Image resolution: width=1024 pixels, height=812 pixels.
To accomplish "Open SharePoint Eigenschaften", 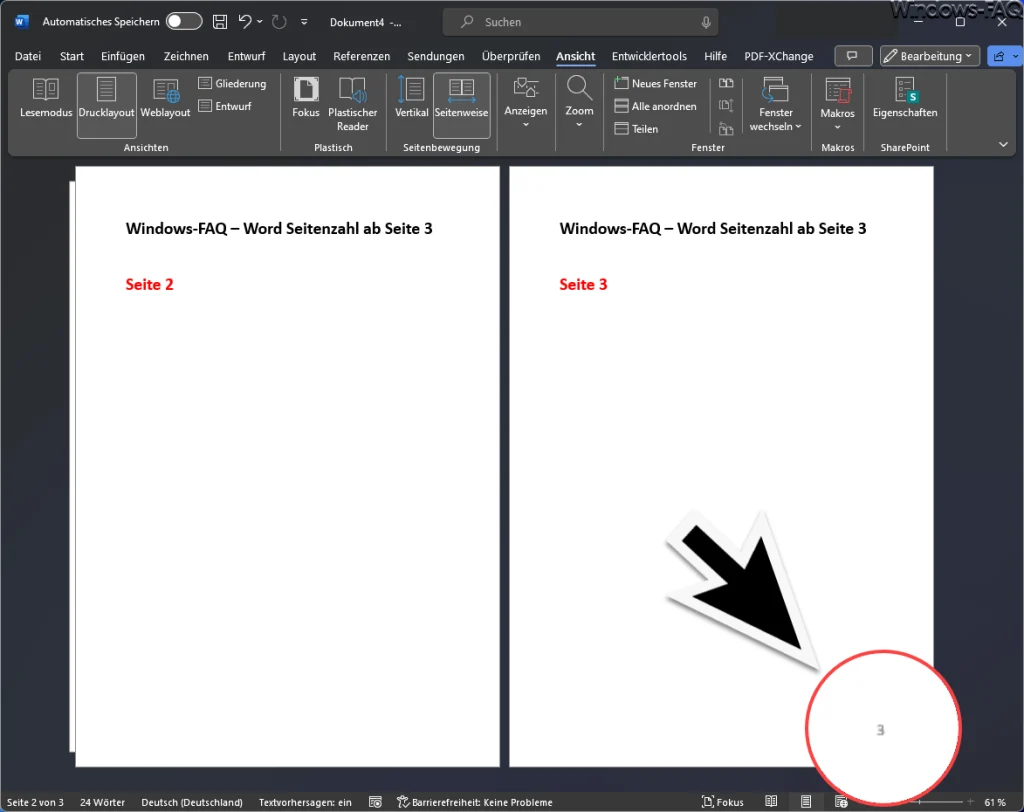I will (904, 98).
